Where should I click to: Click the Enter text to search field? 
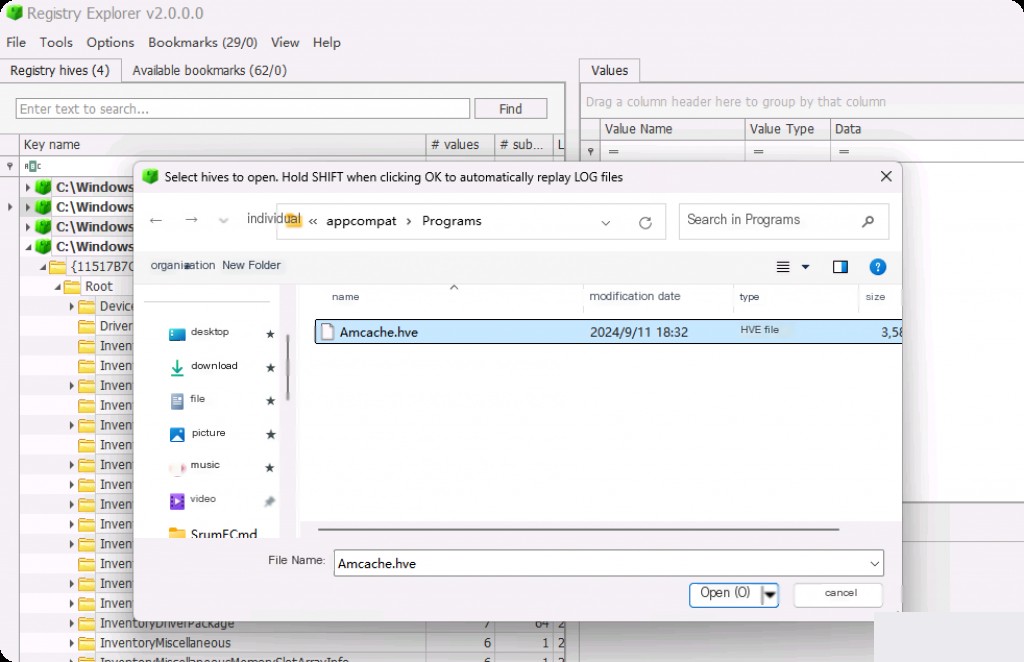click(242, 109)
